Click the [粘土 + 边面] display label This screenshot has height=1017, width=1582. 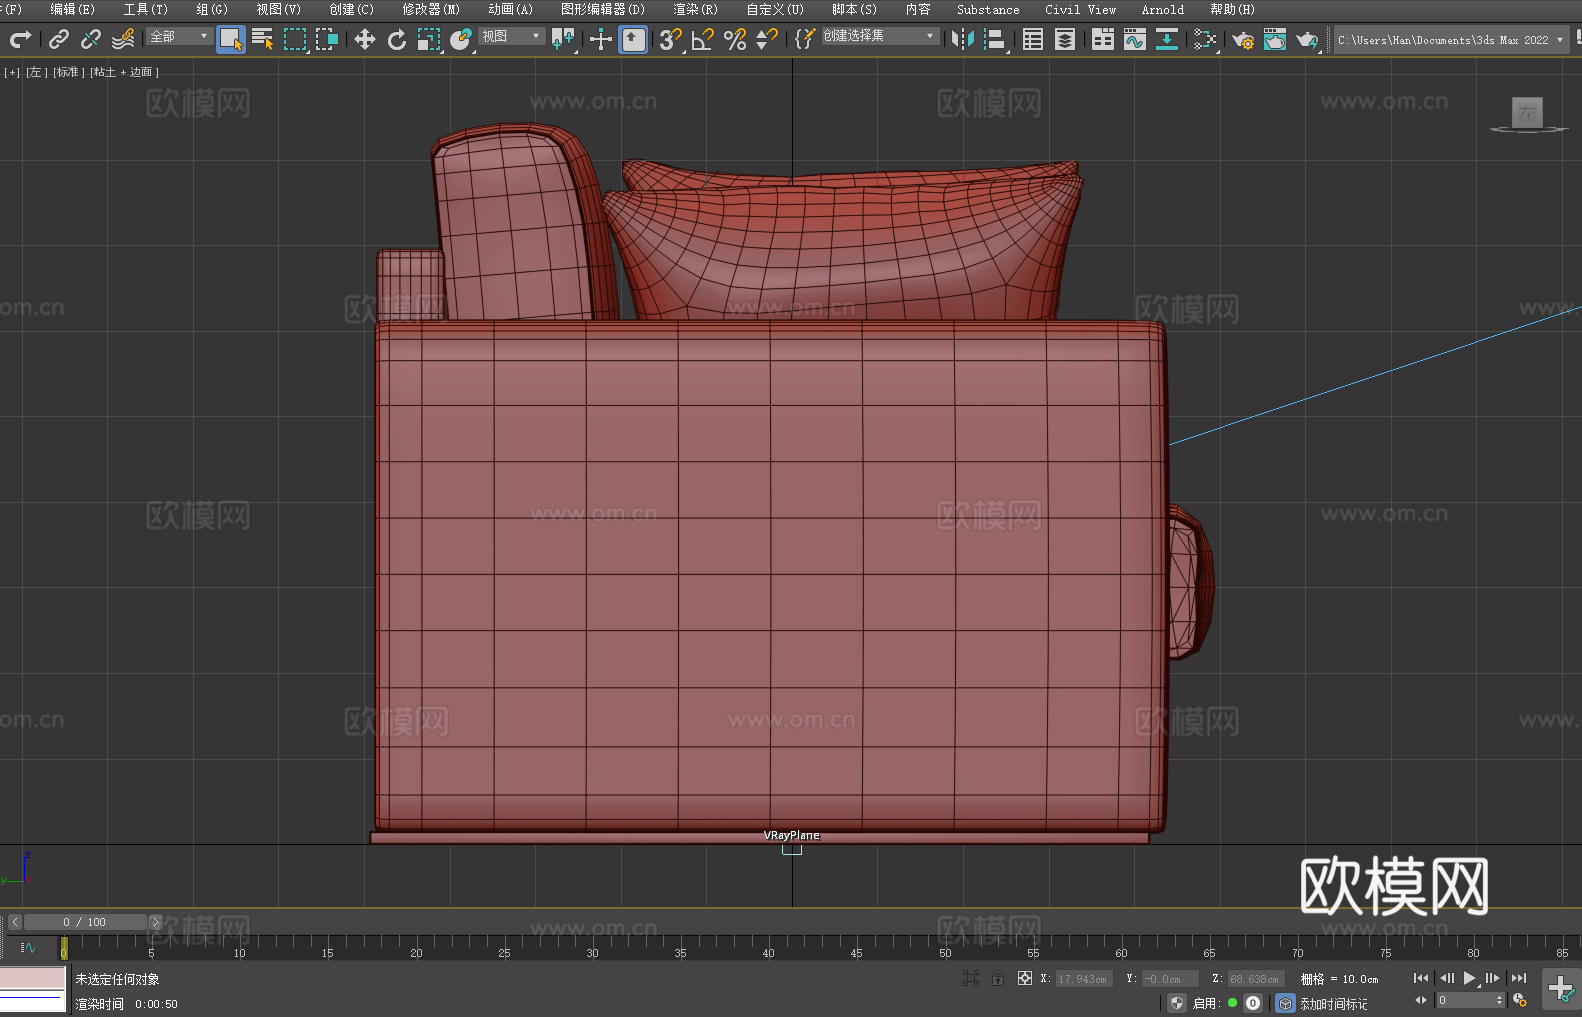point(124,72)
